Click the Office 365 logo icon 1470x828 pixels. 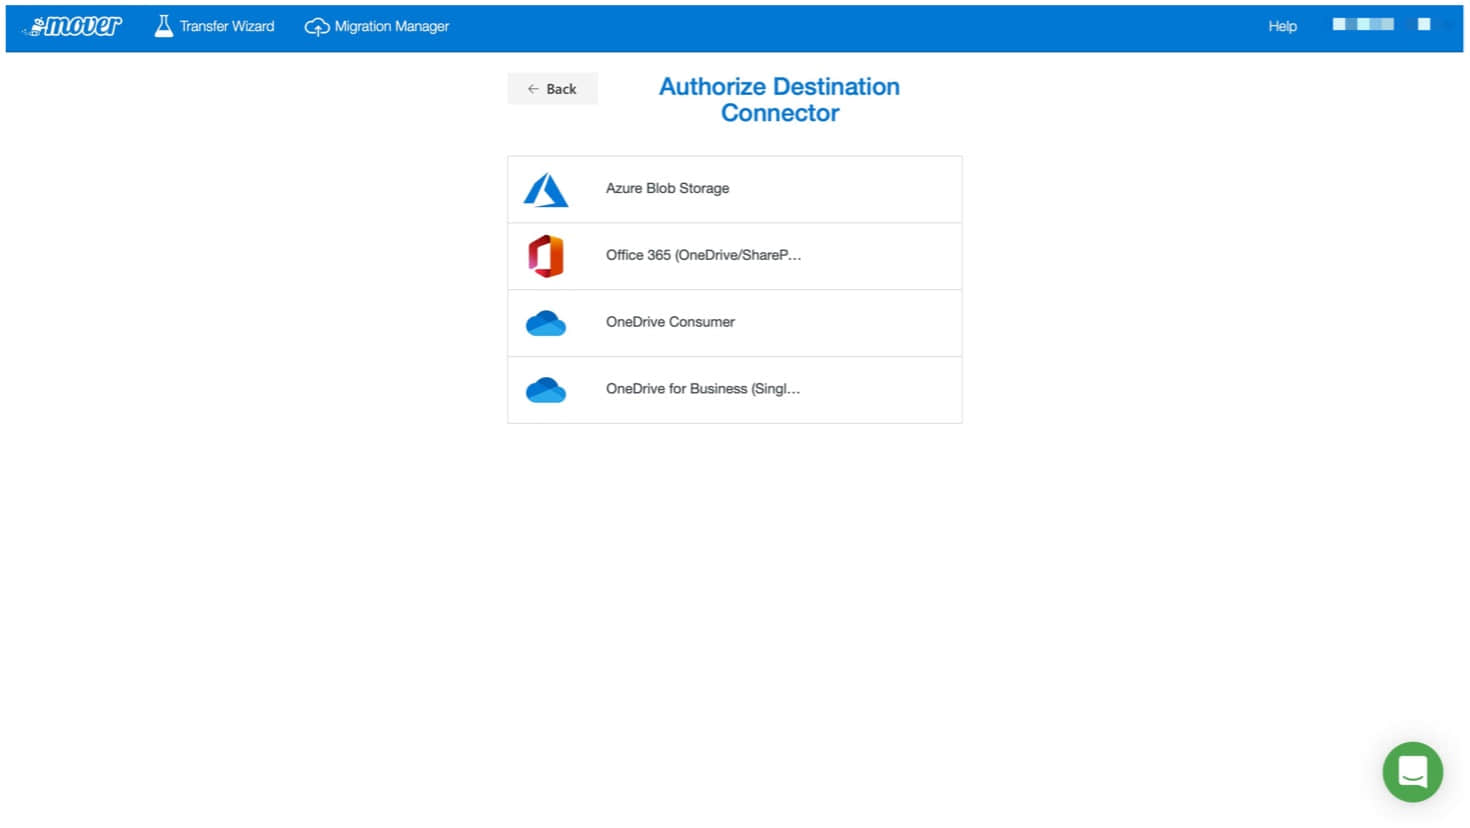546,256
